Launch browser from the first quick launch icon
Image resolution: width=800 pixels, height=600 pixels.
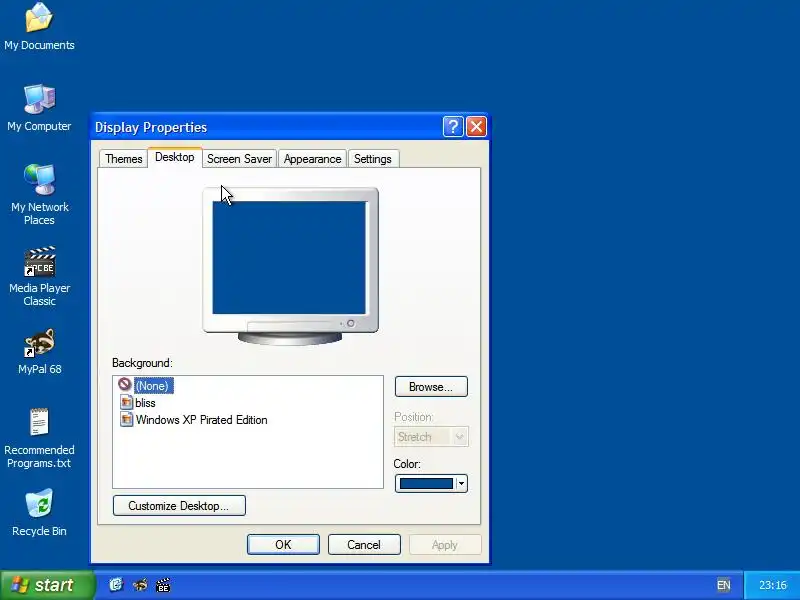116,585
